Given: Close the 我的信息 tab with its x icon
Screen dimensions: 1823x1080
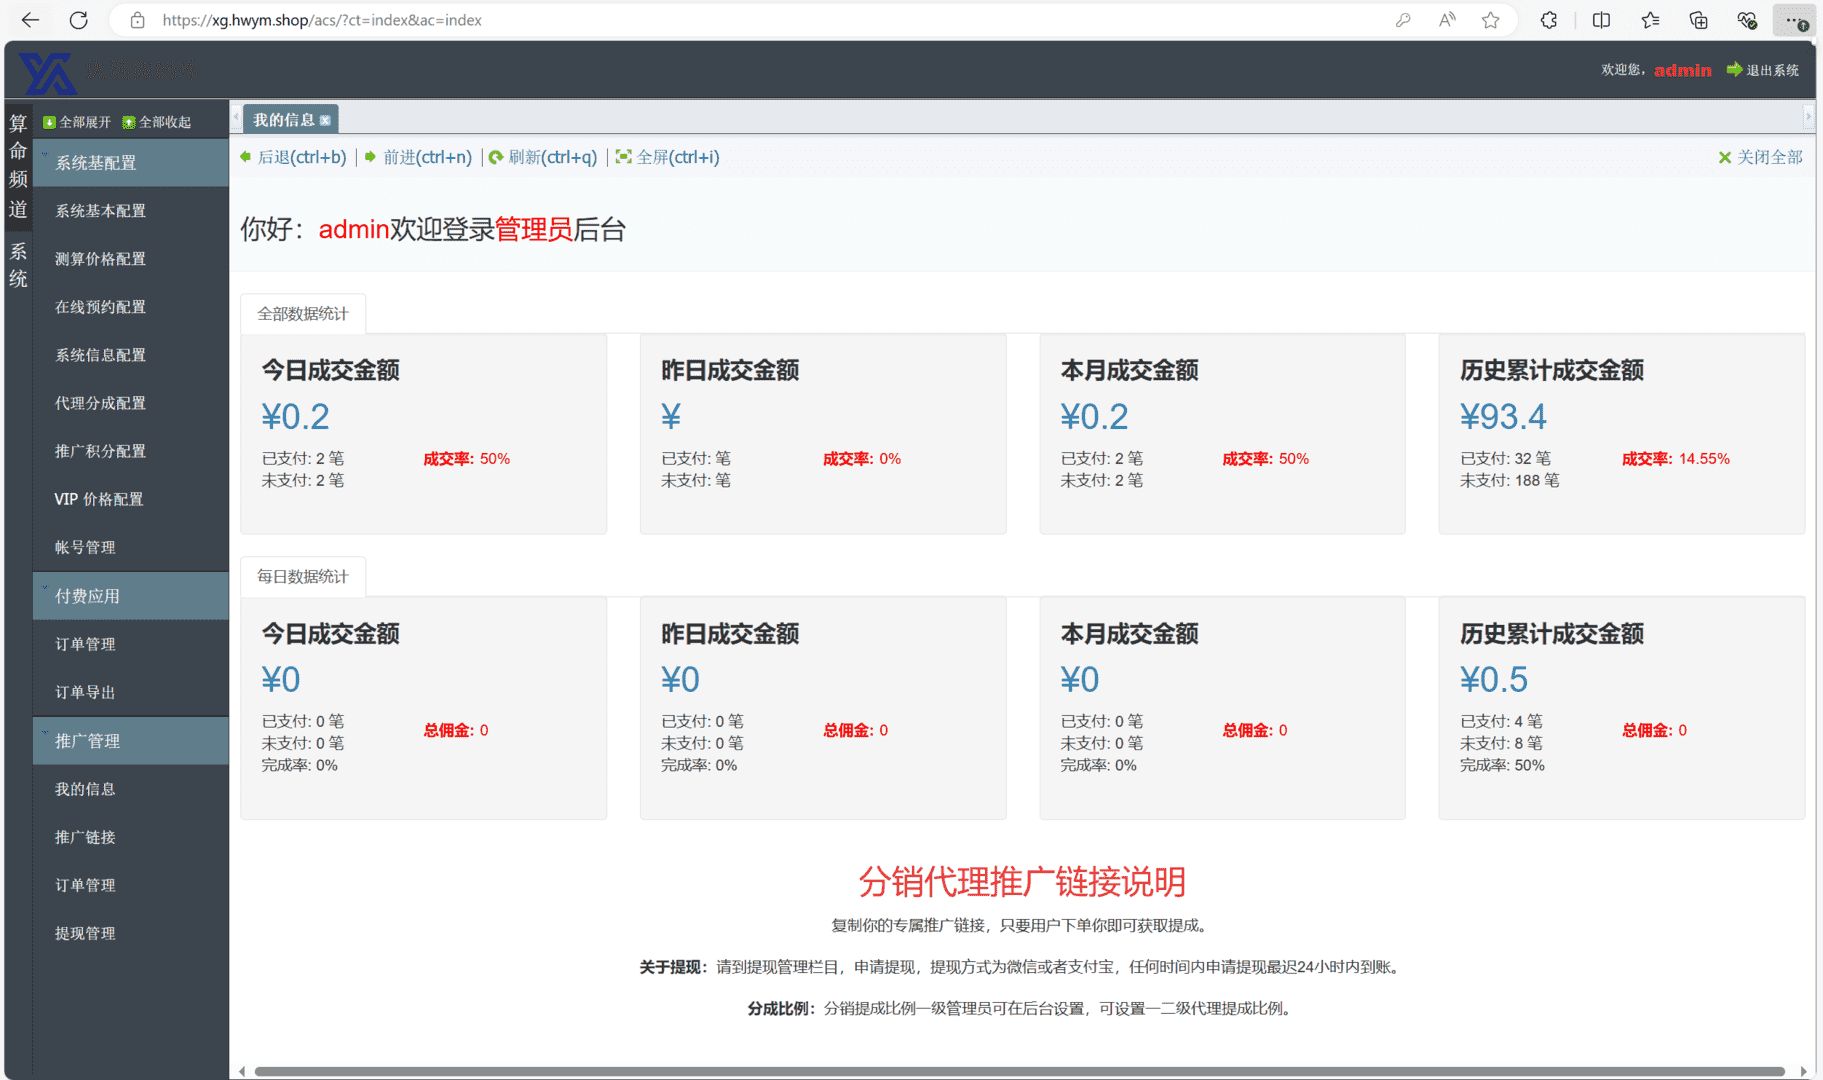Looking at the screenshot, I should click(325, 120).
